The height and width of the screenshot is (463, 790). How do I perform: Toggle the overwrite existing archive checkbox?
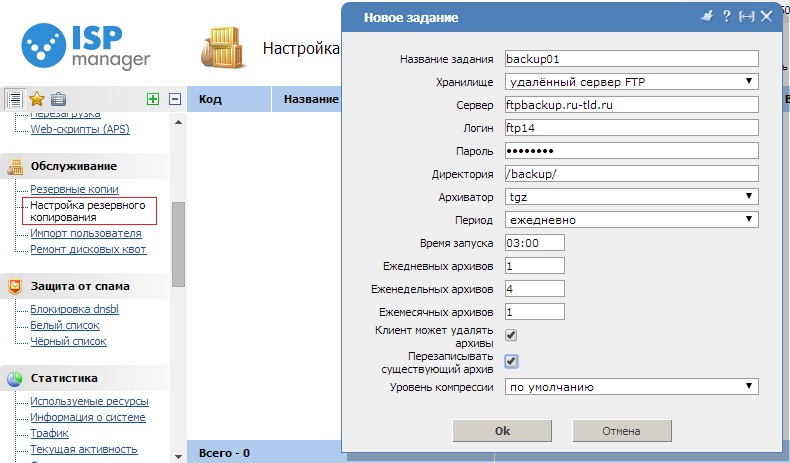pos(511,361)
